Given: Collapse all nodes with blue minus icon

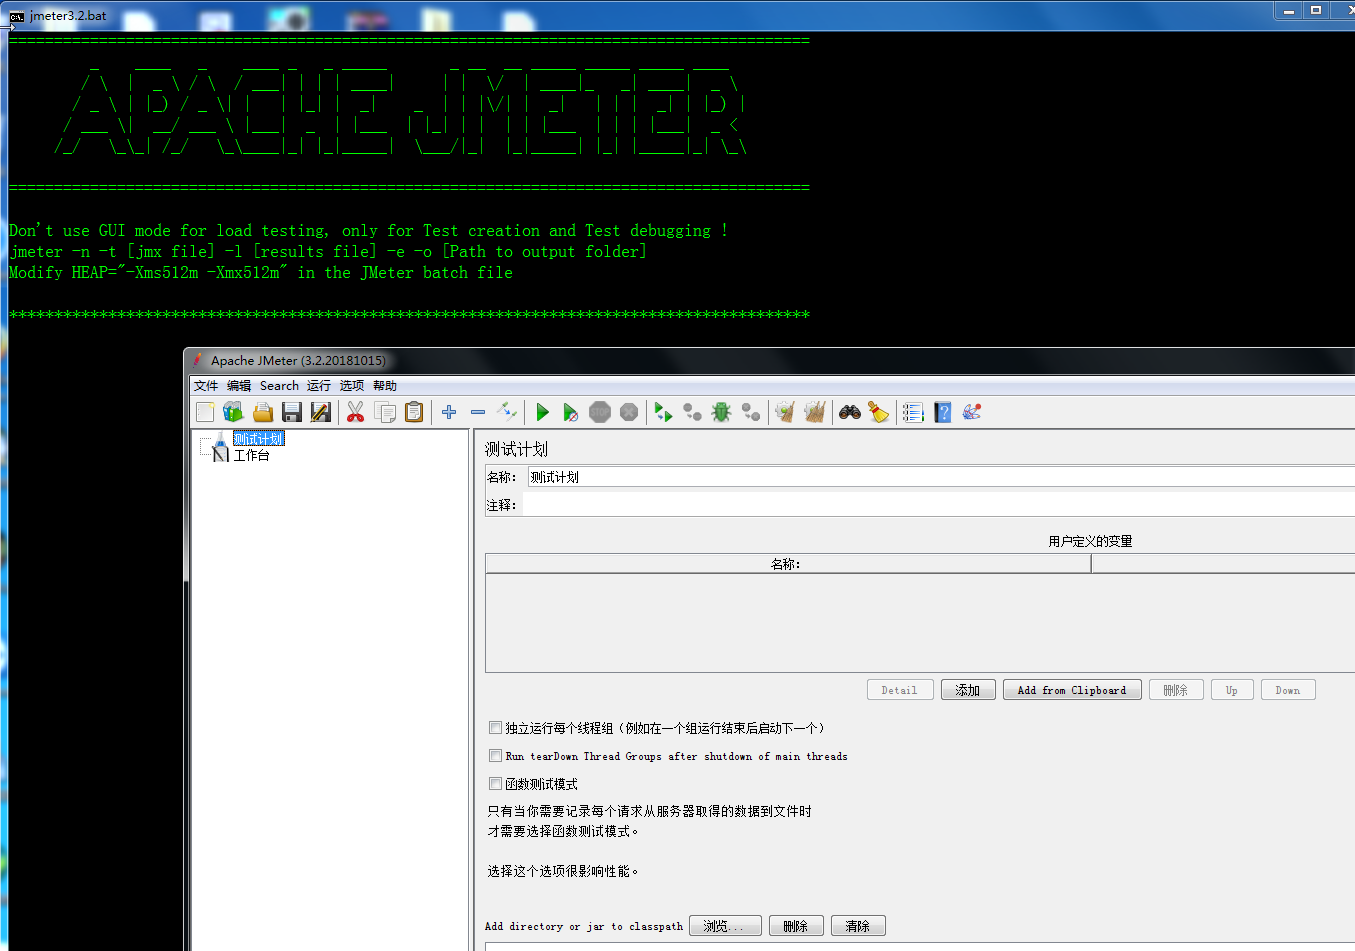Looking at the screenshot, I should (478, 412).
